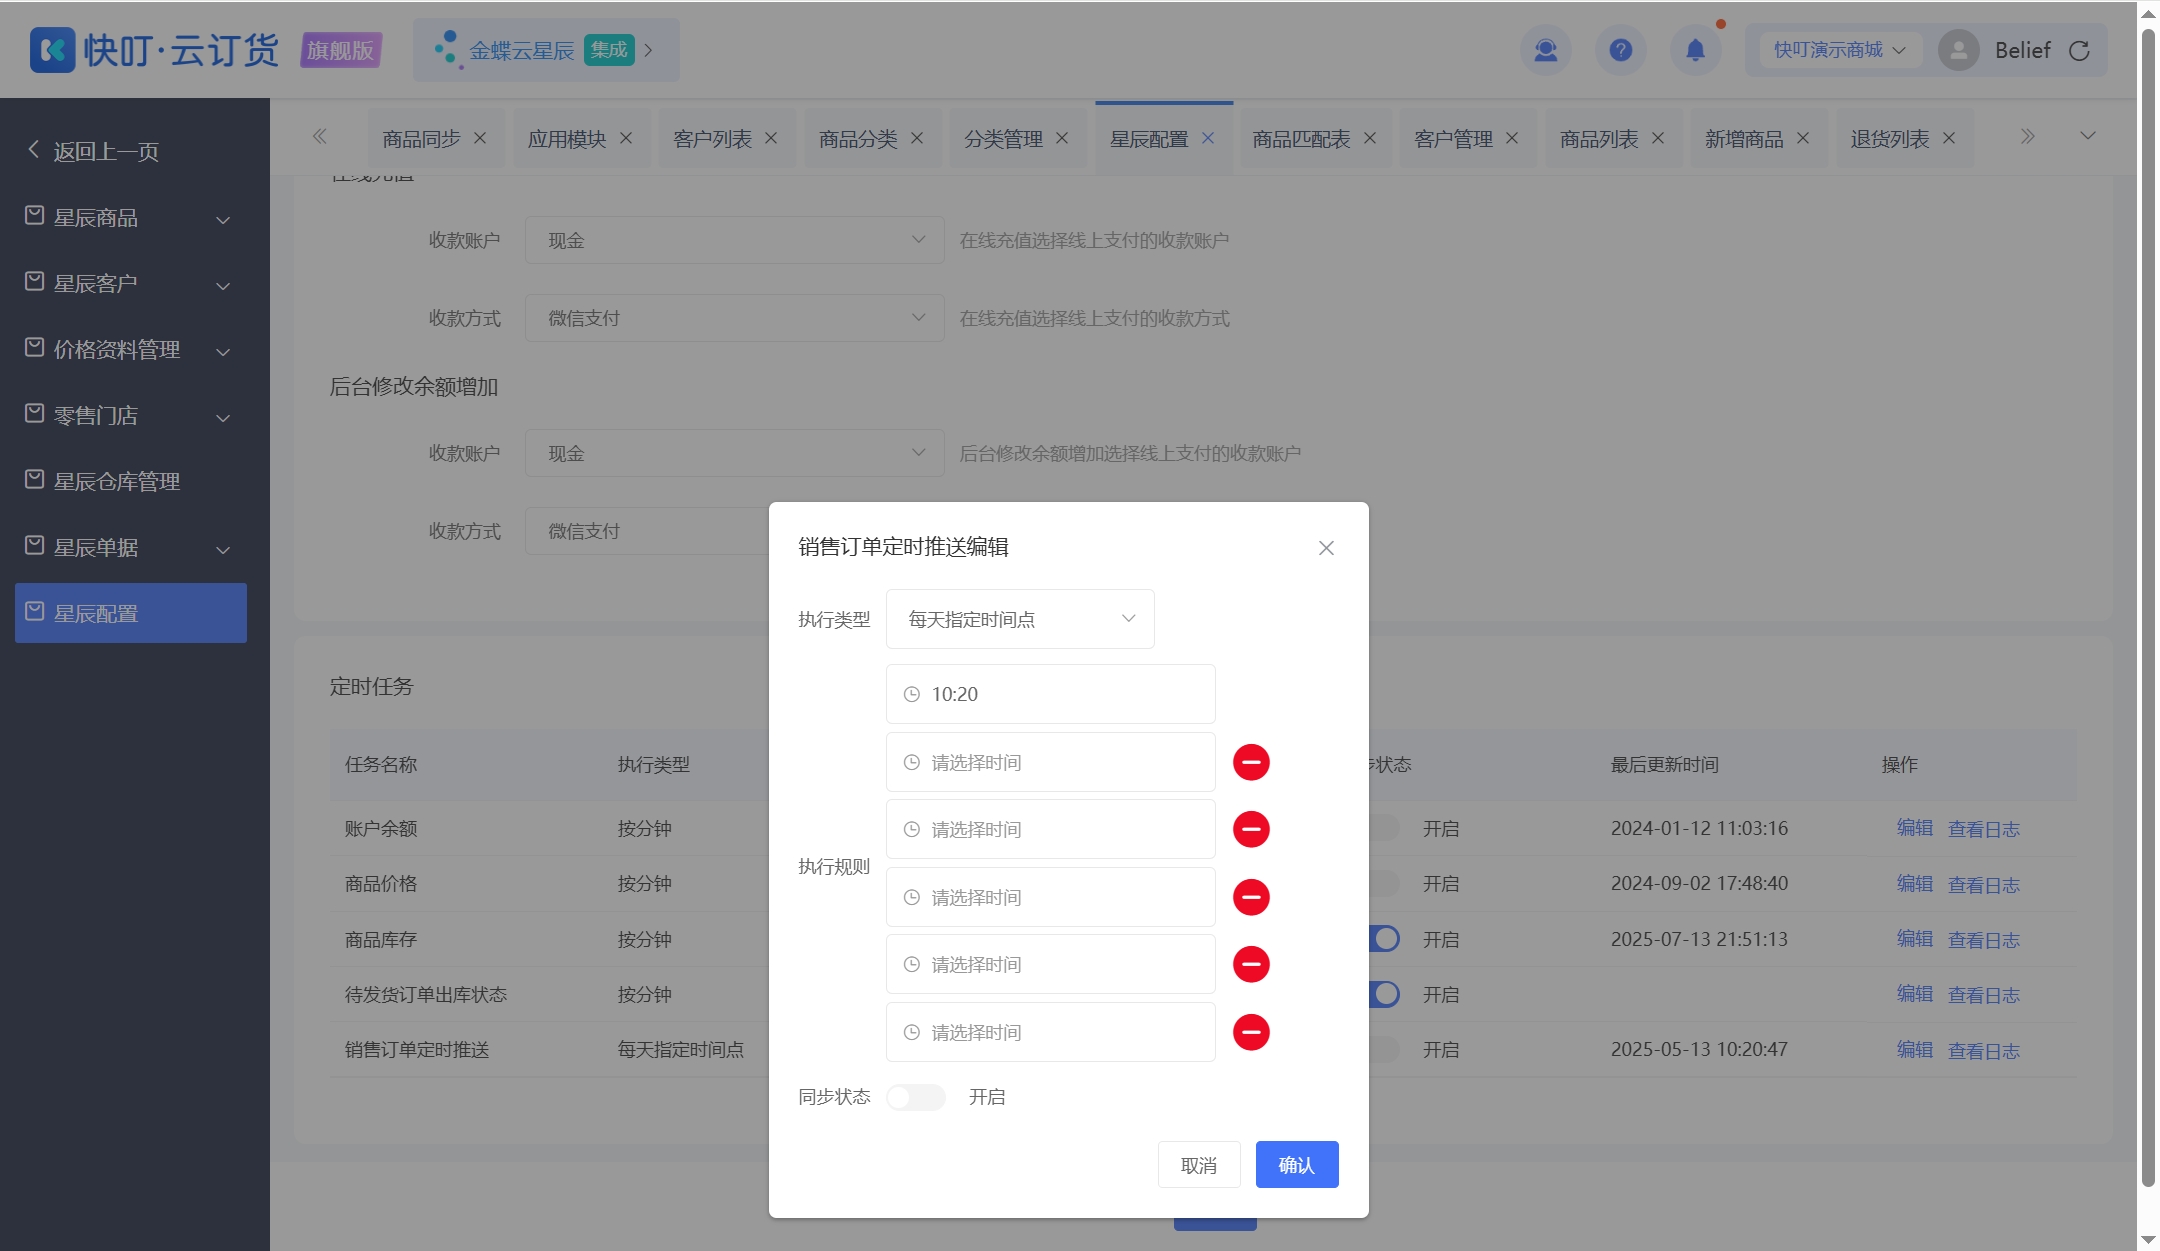Open 金蝶云星辰 集成 button

546,50
